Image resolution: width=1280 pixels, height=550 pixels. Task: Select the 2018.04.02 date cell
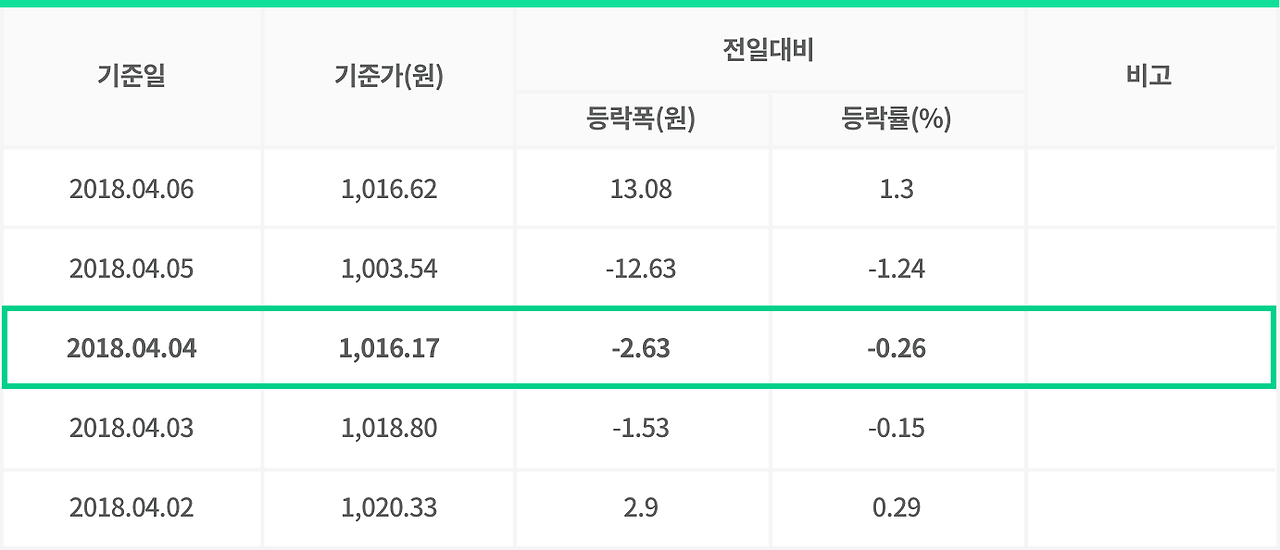(x=132, y=508)
